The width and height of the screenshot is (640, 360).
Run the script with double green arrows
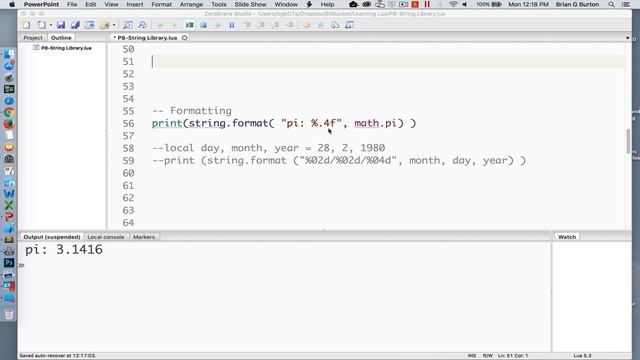[160, 25]
